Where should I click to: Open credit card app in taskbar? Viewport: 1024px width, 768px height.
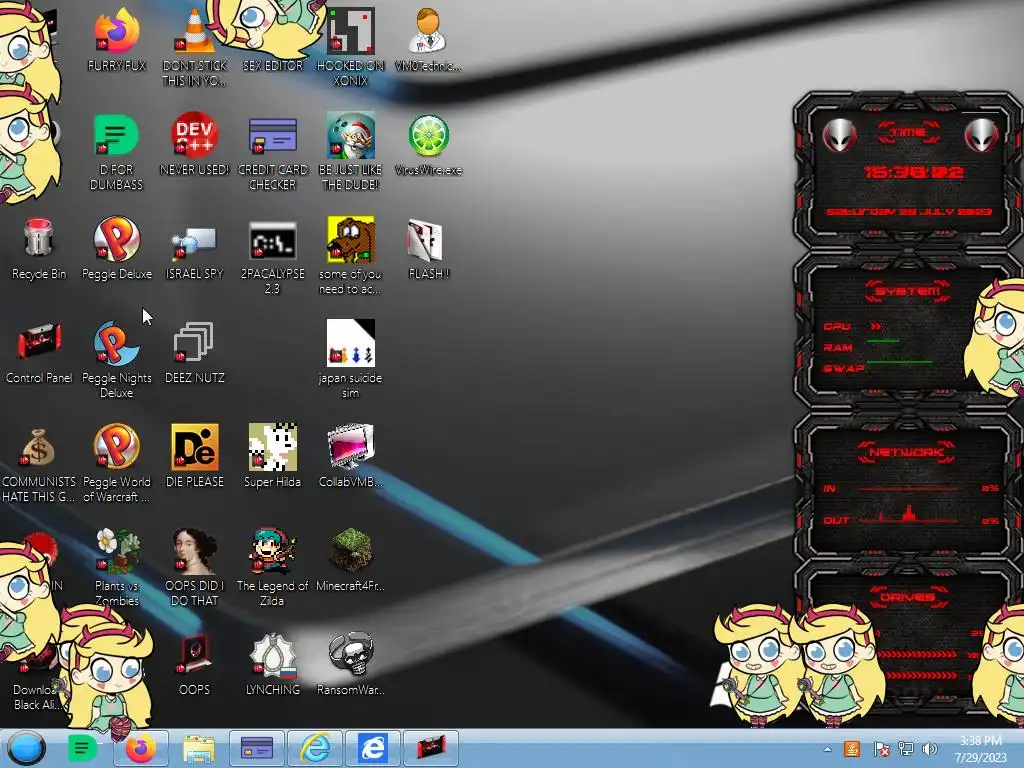[x=257, y=748]
